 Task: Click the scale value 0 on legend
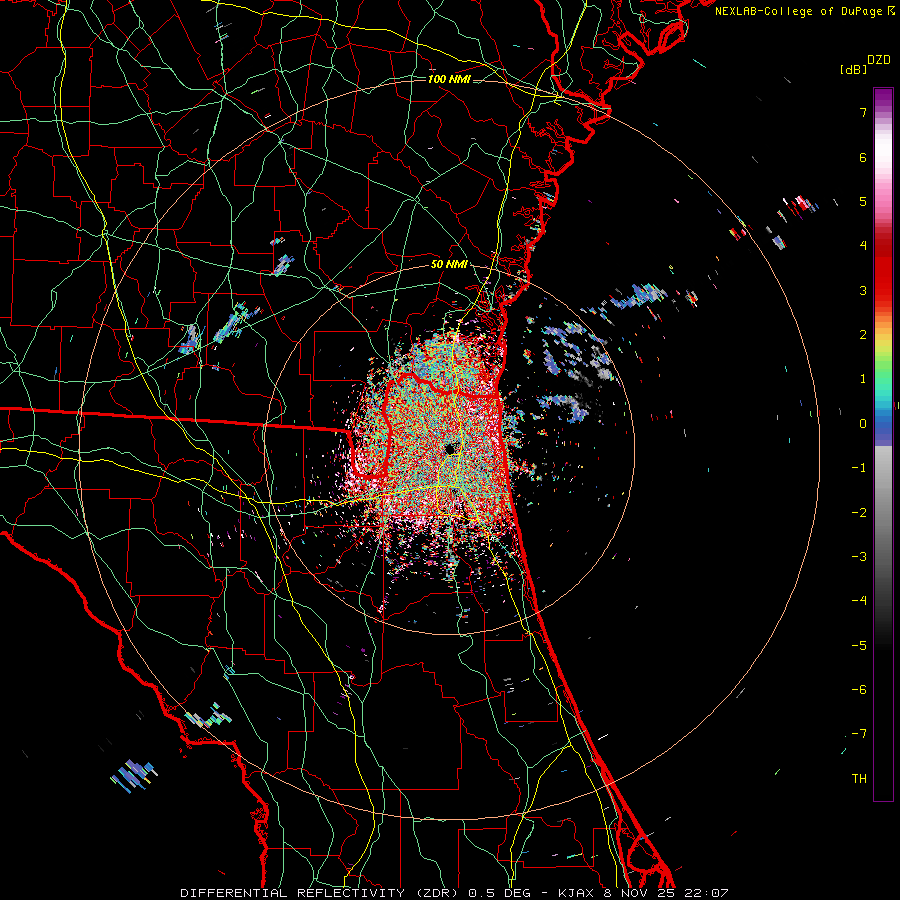pos(863,424)
